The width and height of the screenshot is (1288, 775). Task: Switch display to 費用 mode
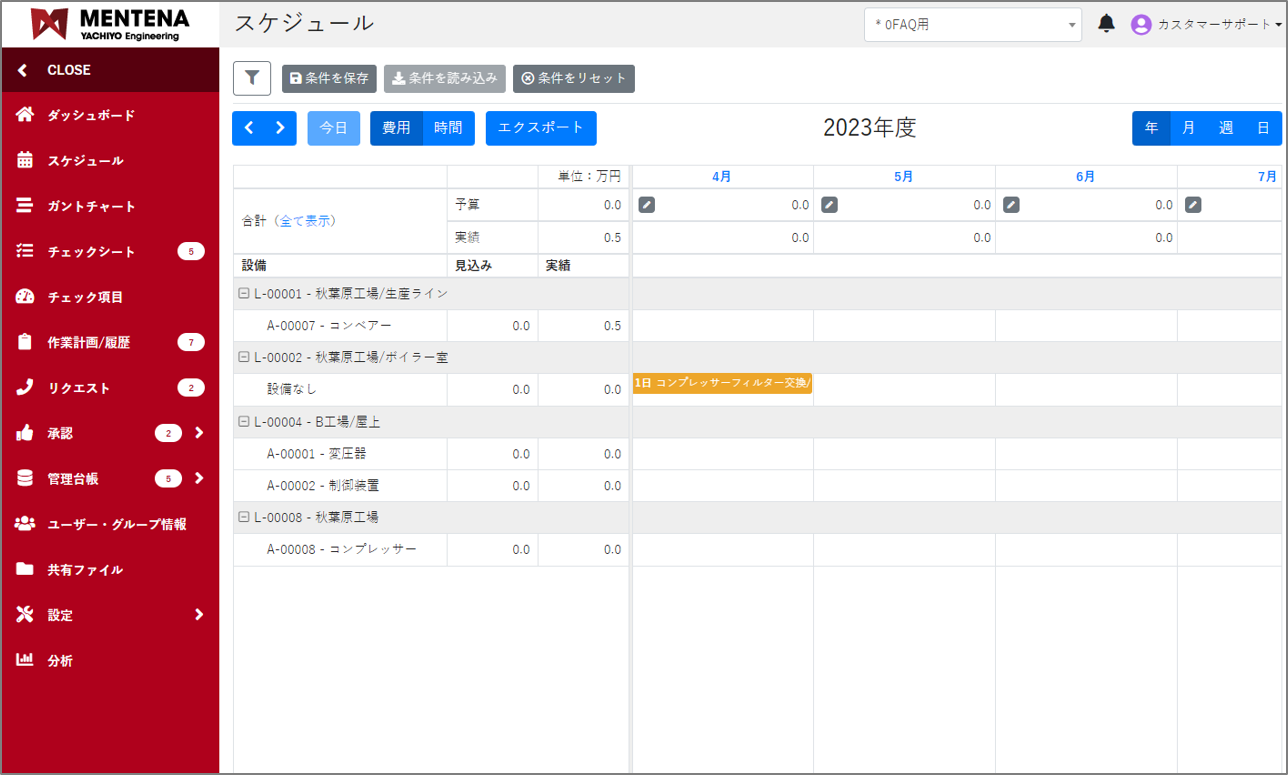pyautogui.click(x=396, y=128)
